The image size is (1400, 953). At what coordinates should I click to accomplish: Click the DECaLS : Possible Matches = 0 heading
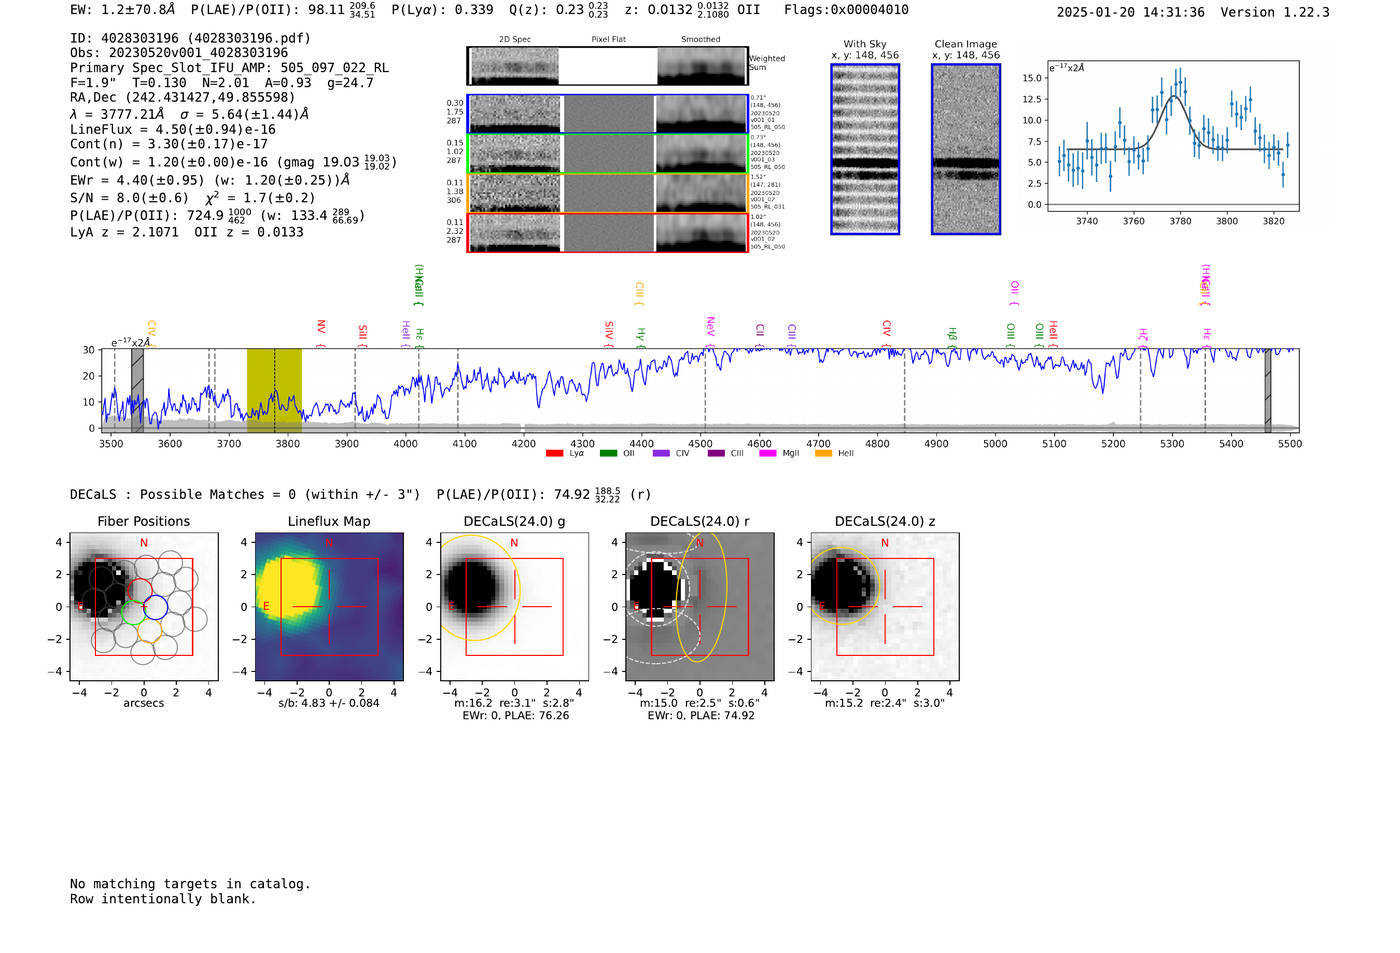click(245, 494)
